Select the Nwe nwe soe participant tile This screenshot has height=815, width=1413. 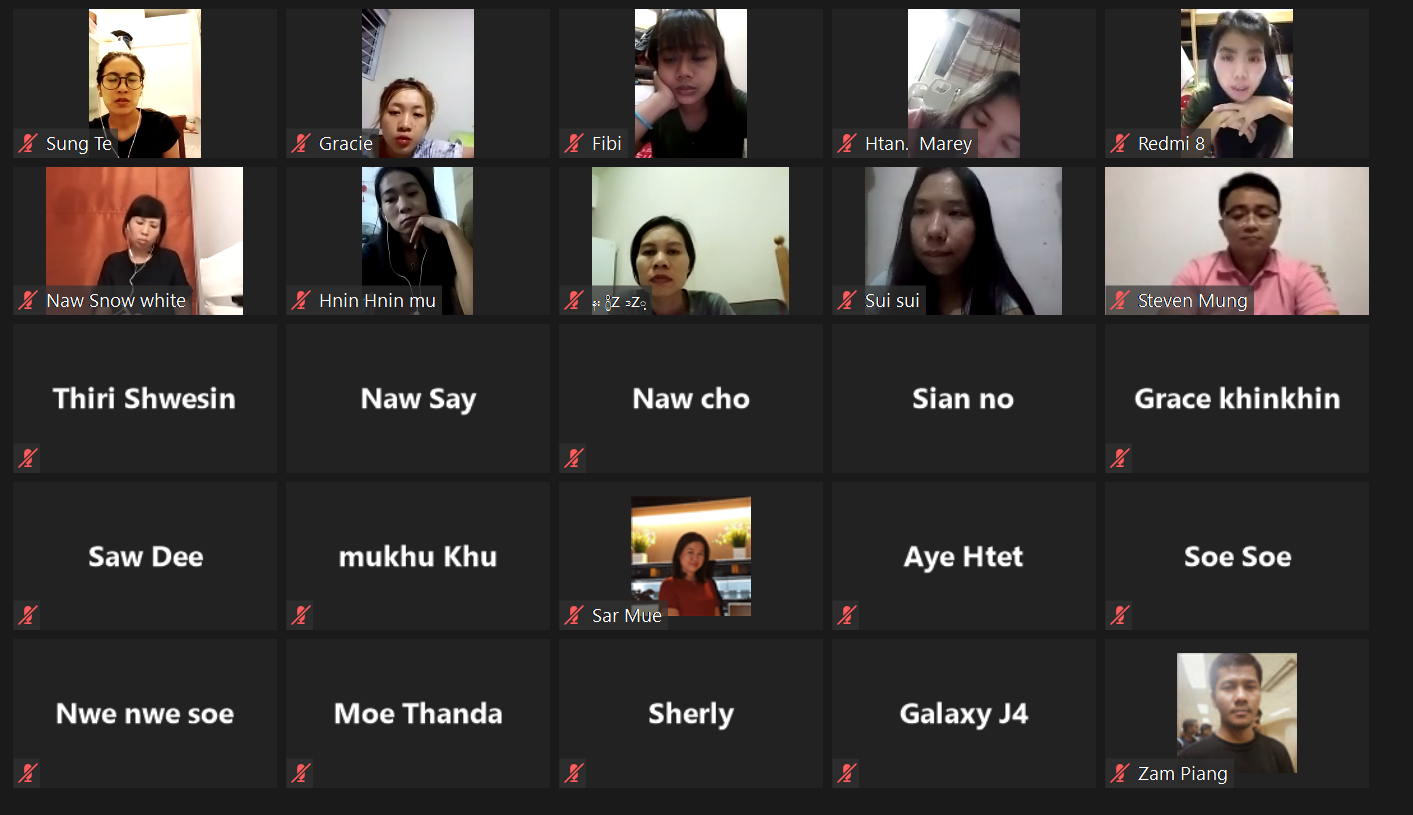tap(145, 713)
